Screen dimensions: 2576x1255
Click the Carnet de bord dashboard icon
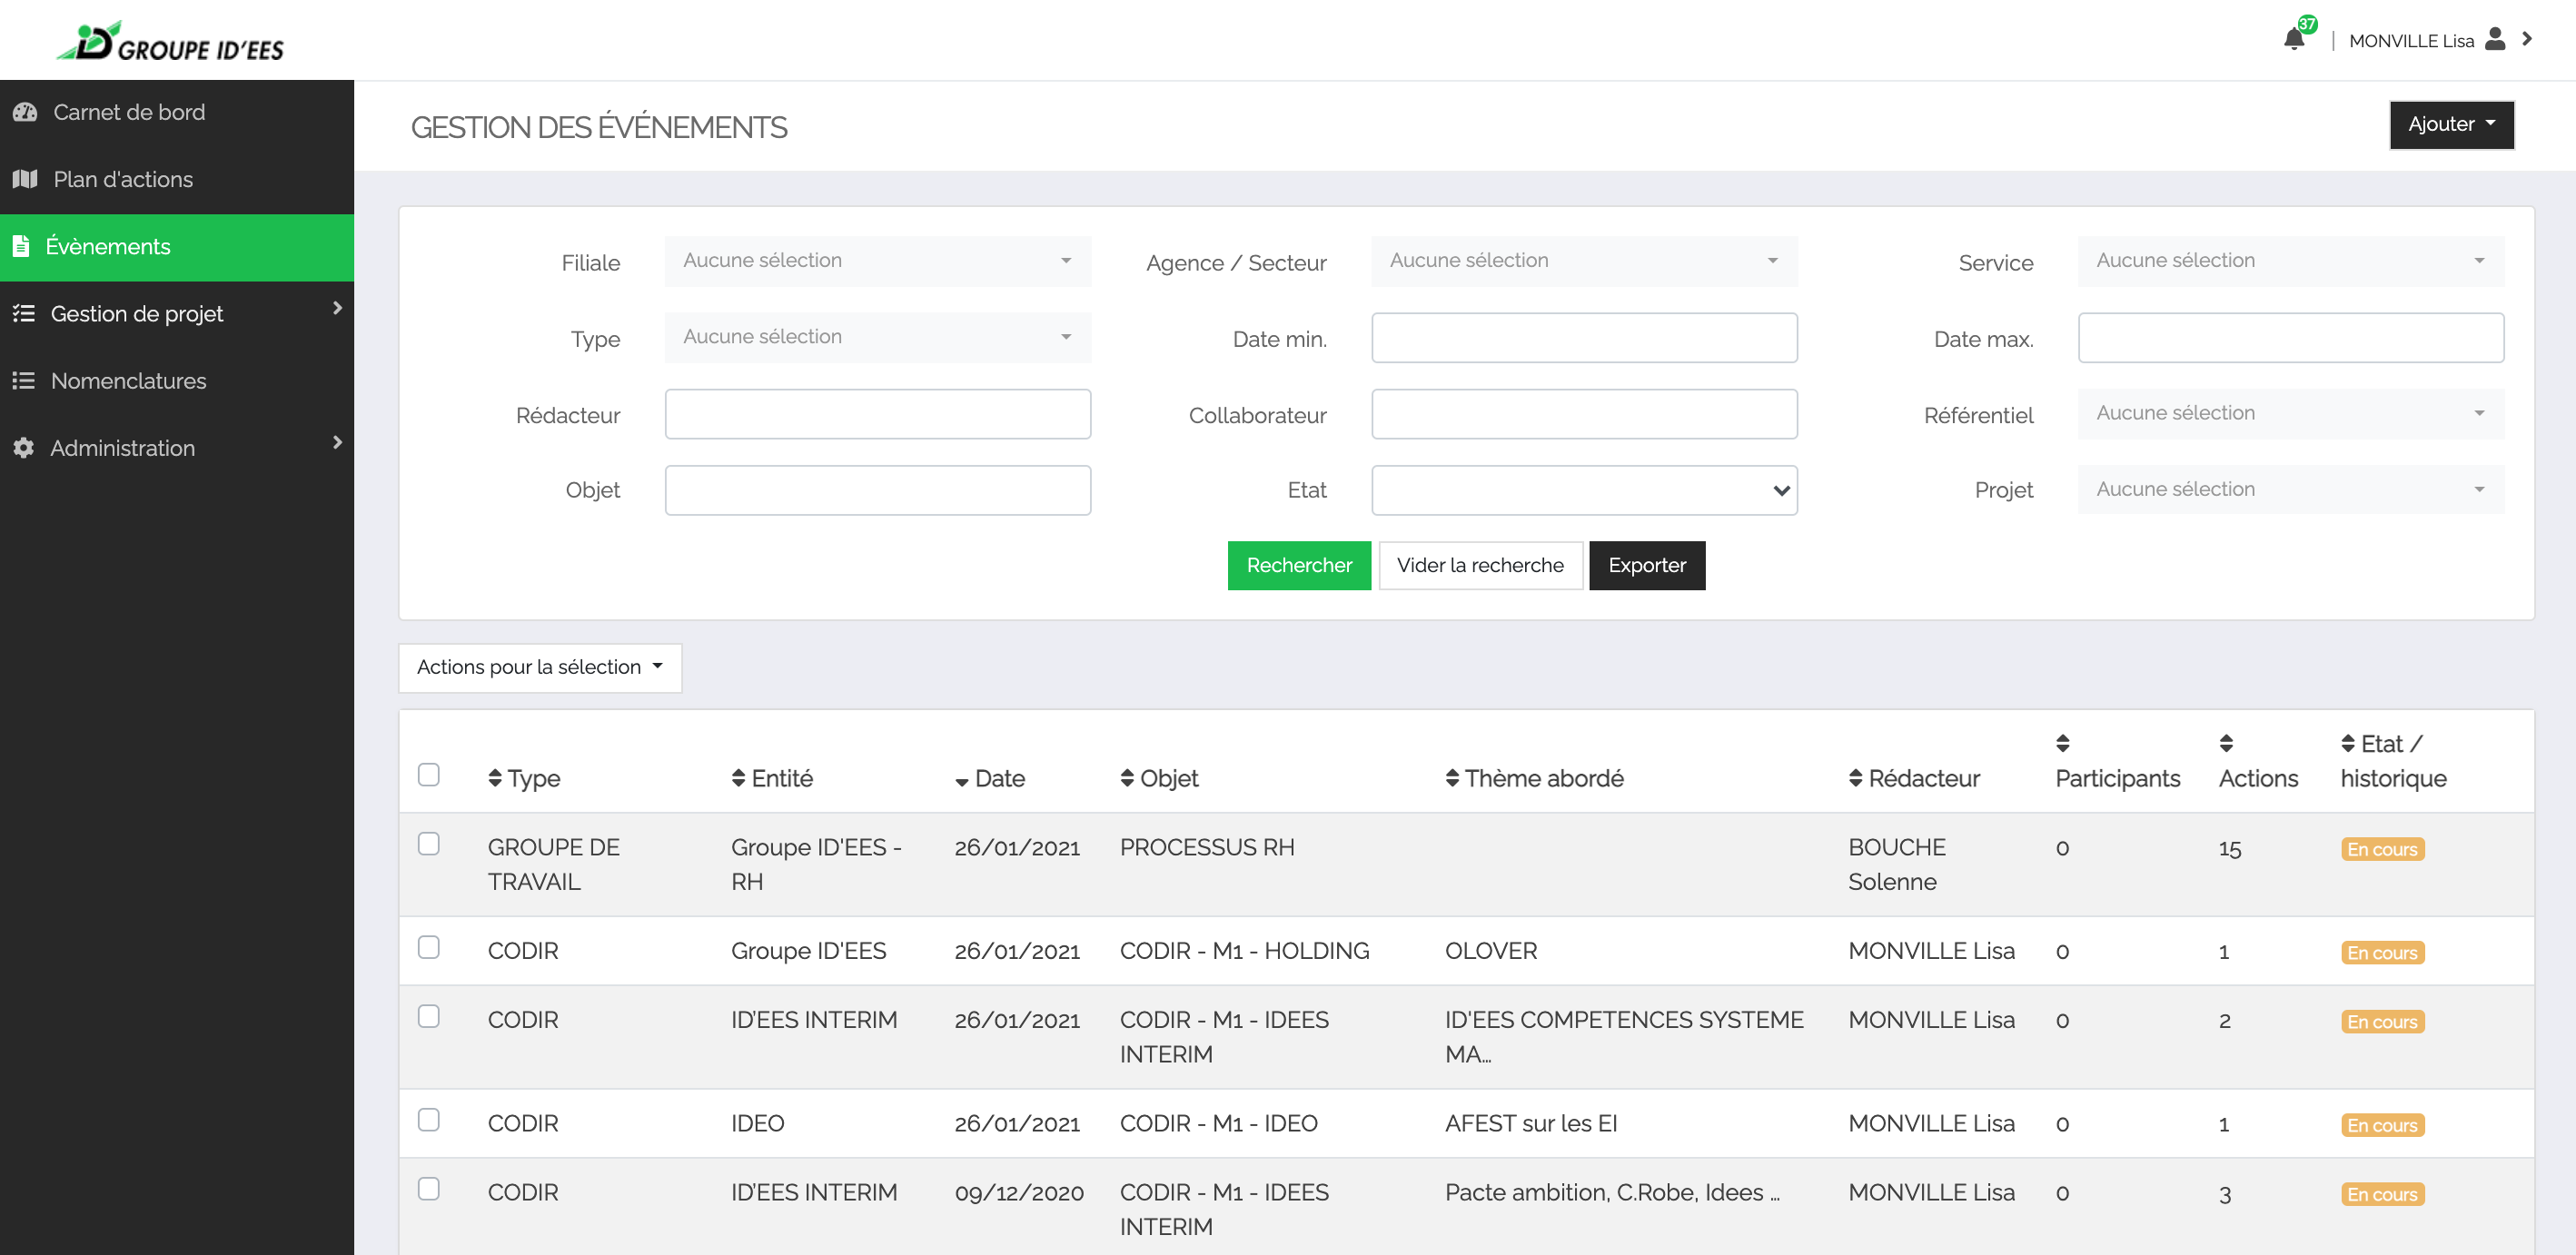pyautogui.click(x=24, y=112)
